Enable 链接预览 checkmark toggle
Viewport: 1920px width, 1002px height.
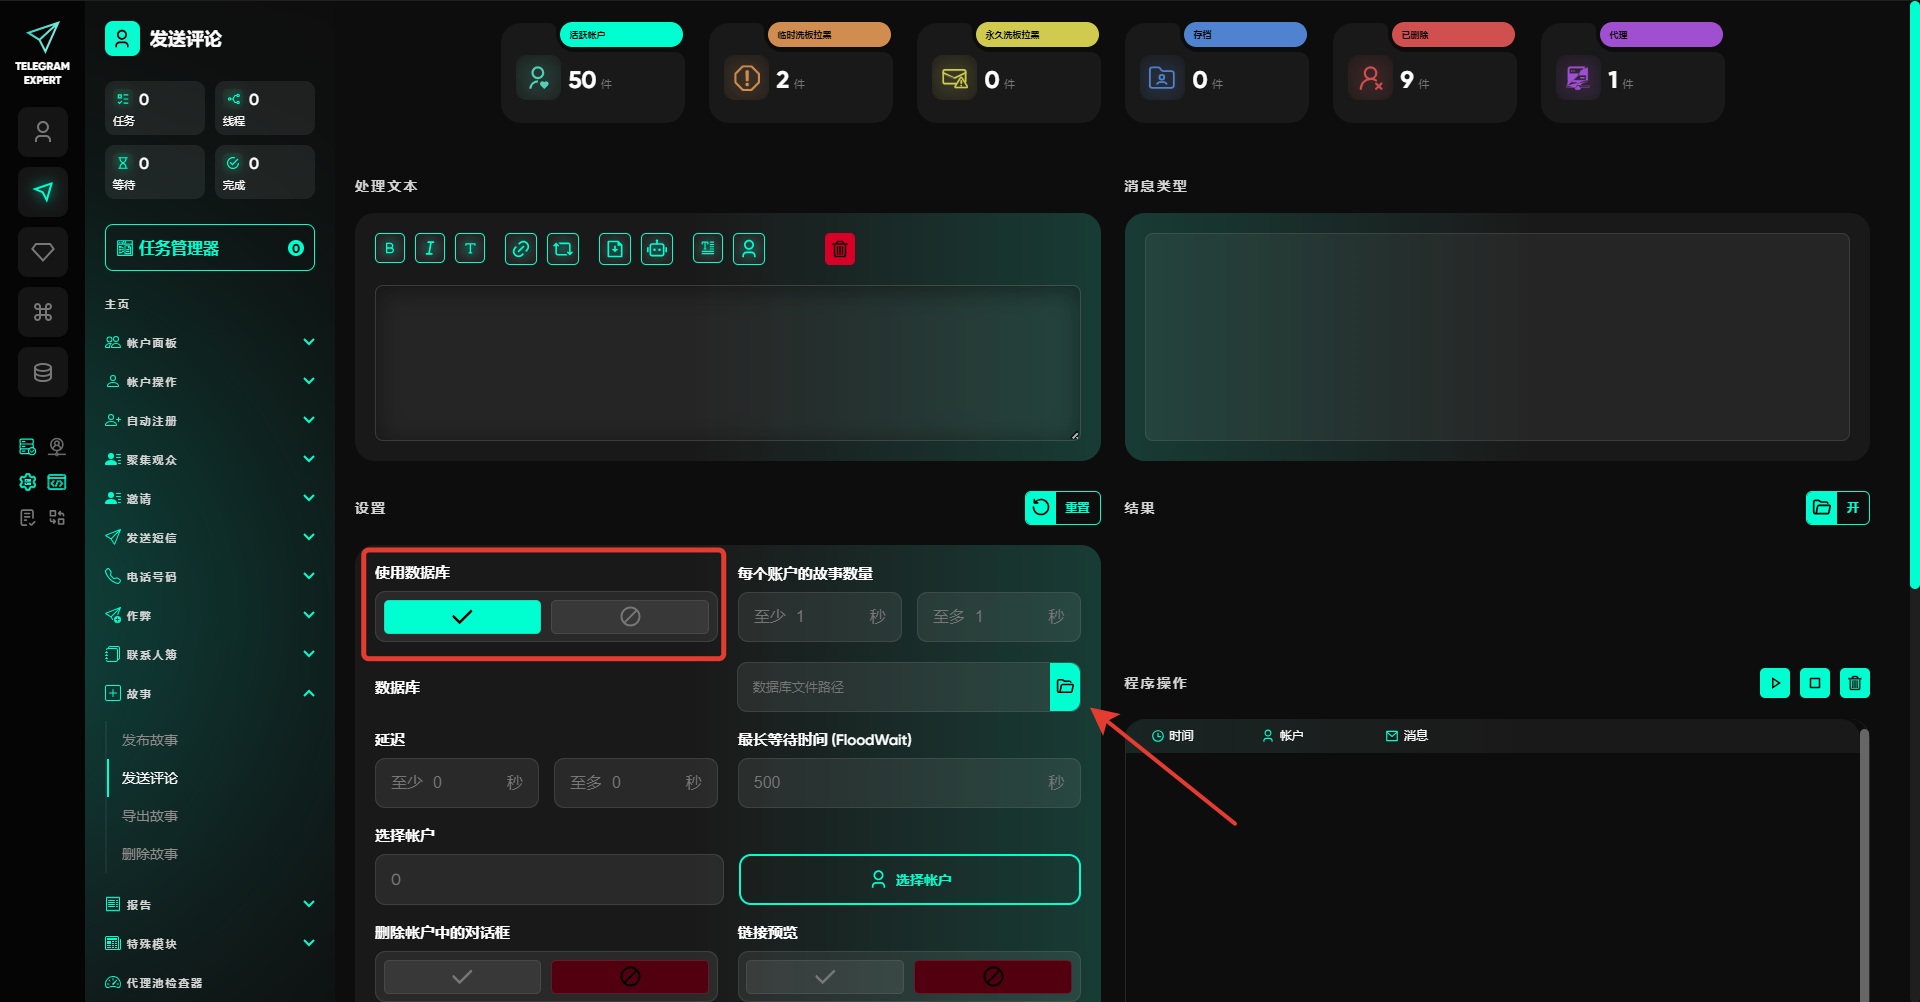[x=825, y=976]
